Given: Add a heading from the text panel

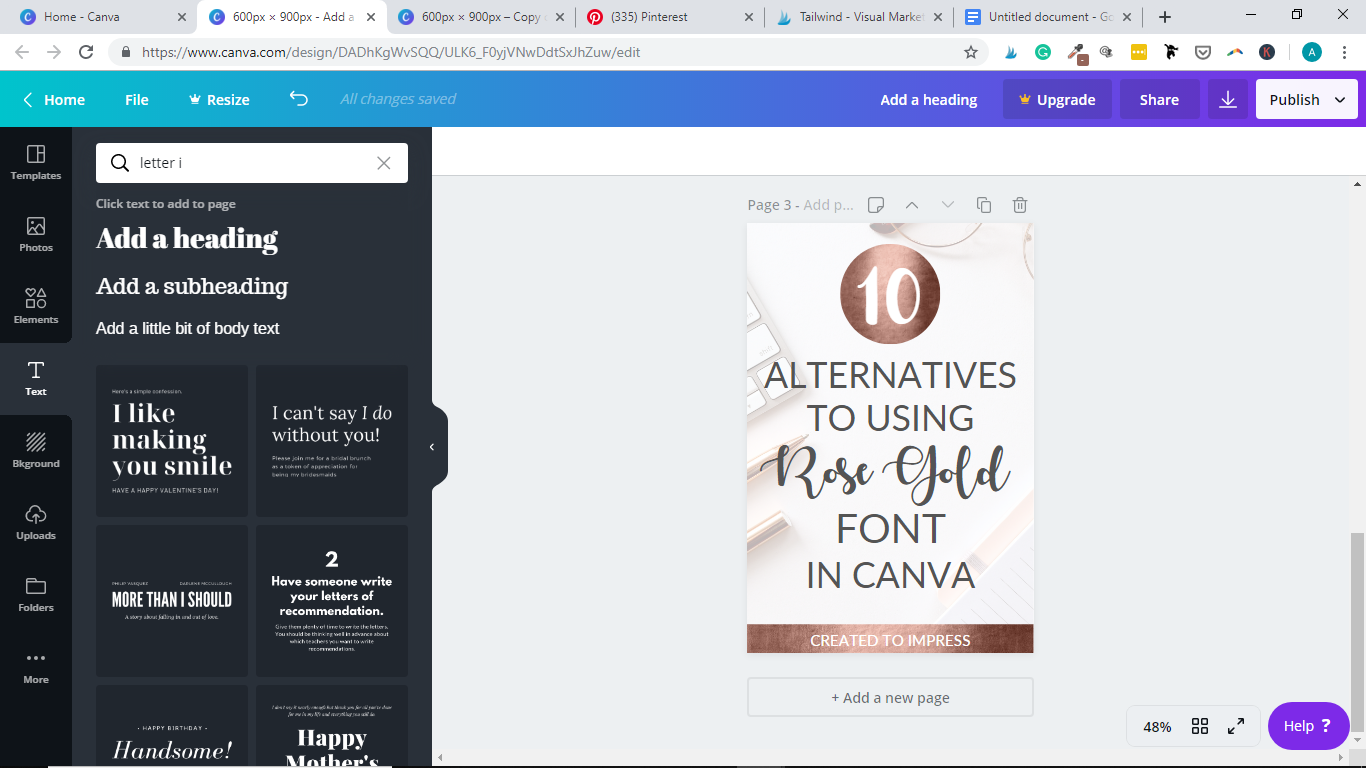Looking at the screenshot, I should [187, 238].
